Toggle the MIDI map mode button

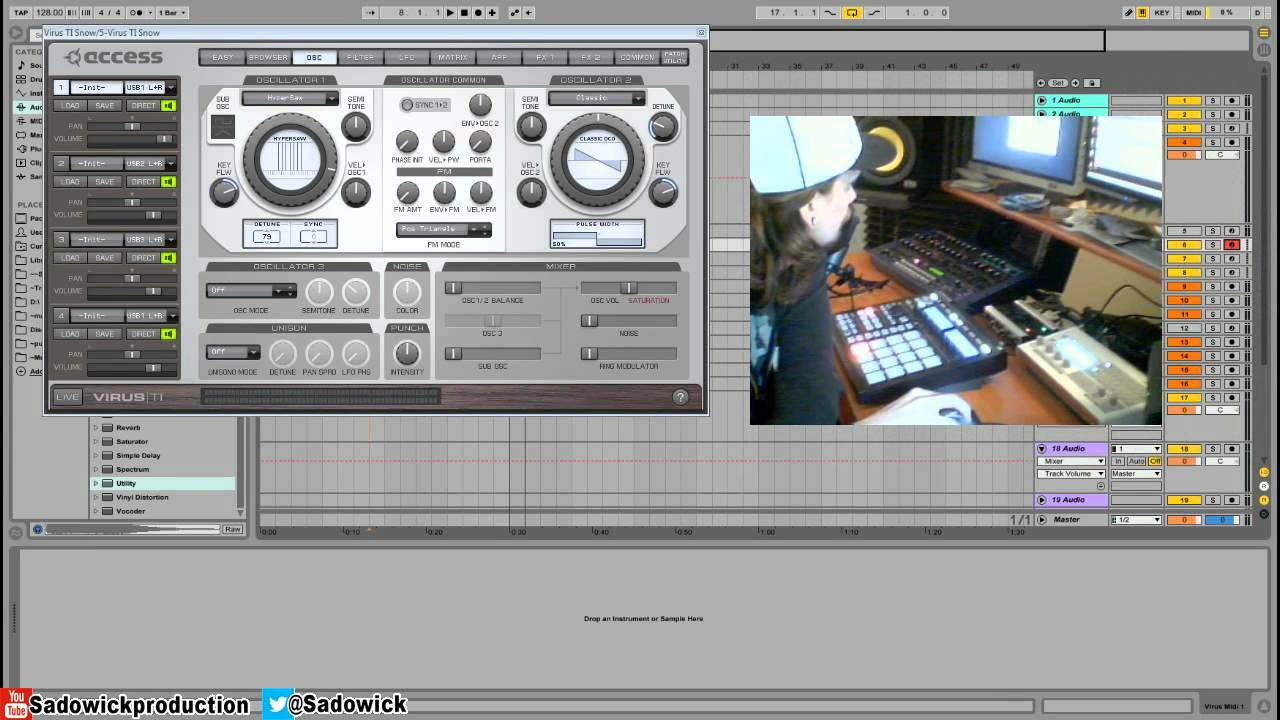[1193, 13]
